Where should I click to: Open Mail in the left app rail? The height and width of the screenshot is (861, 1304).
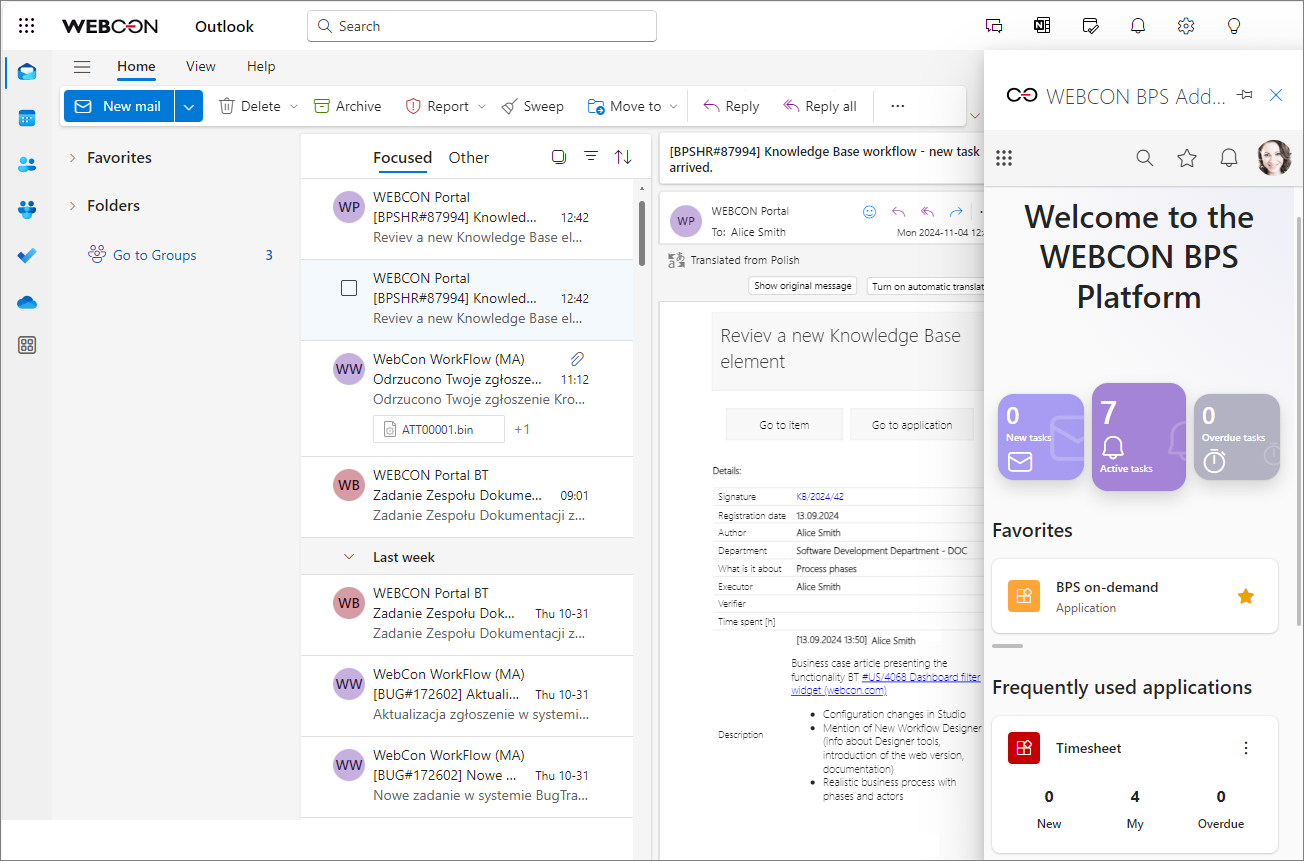tap(27, 72)
